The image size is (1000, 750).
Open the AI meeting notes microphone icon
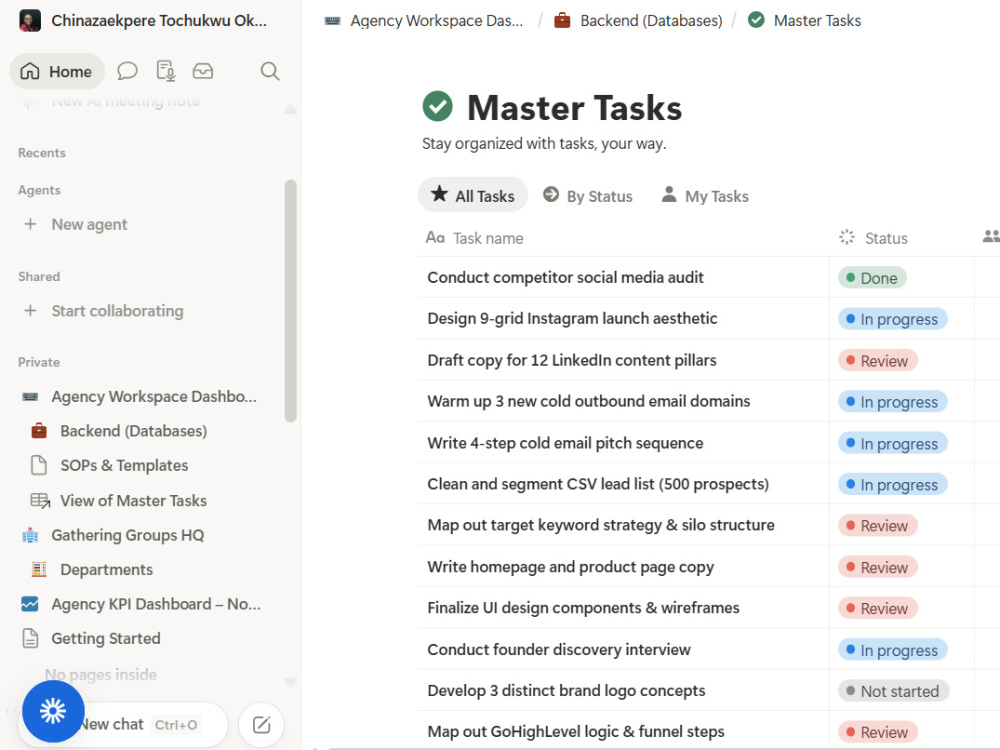tap(166, 71)
